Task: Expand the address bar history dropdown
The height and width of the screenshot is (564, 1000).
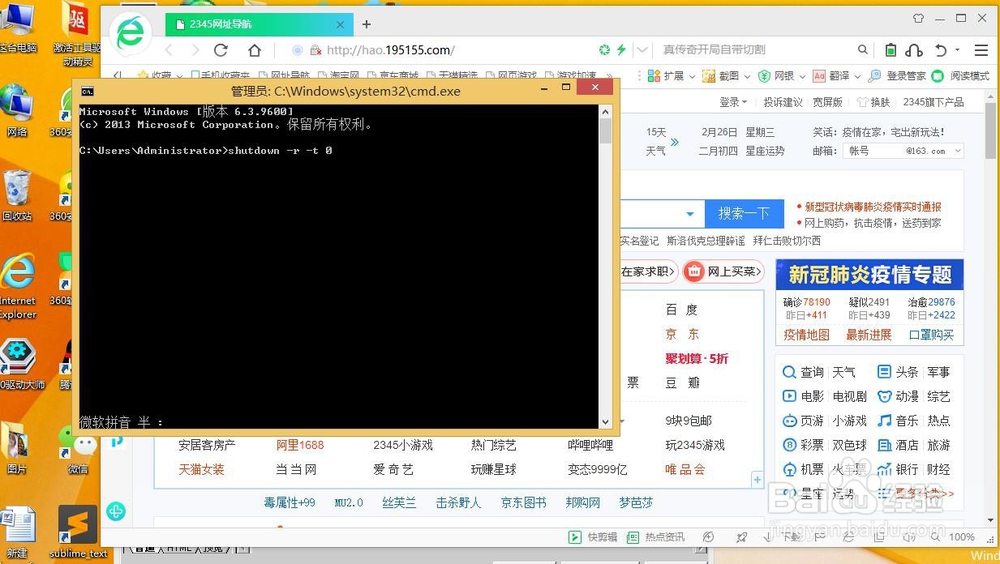Action: click(x=642, y=49)
